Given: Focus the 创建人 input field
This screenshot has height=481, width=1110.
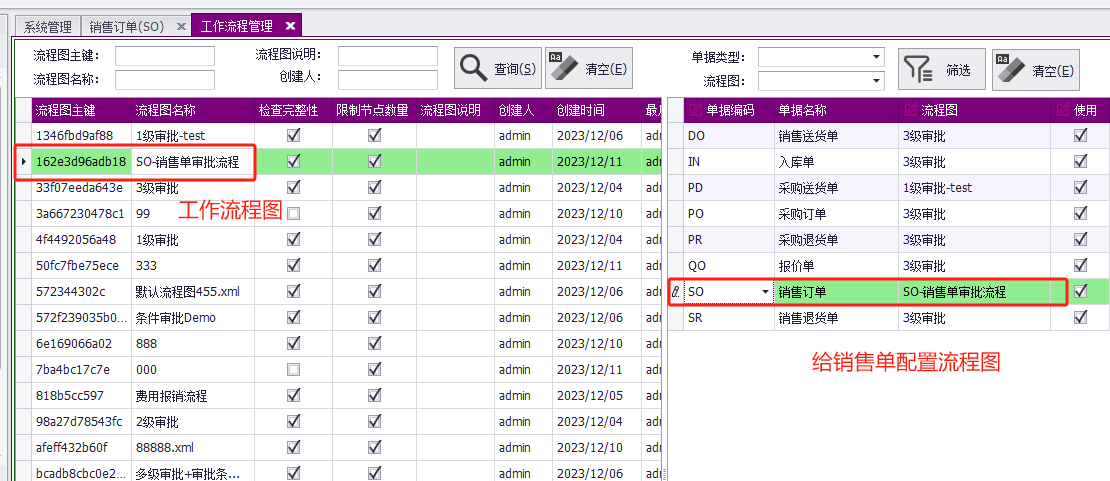Looking at the screenshot, I should (x=388, y=80).
